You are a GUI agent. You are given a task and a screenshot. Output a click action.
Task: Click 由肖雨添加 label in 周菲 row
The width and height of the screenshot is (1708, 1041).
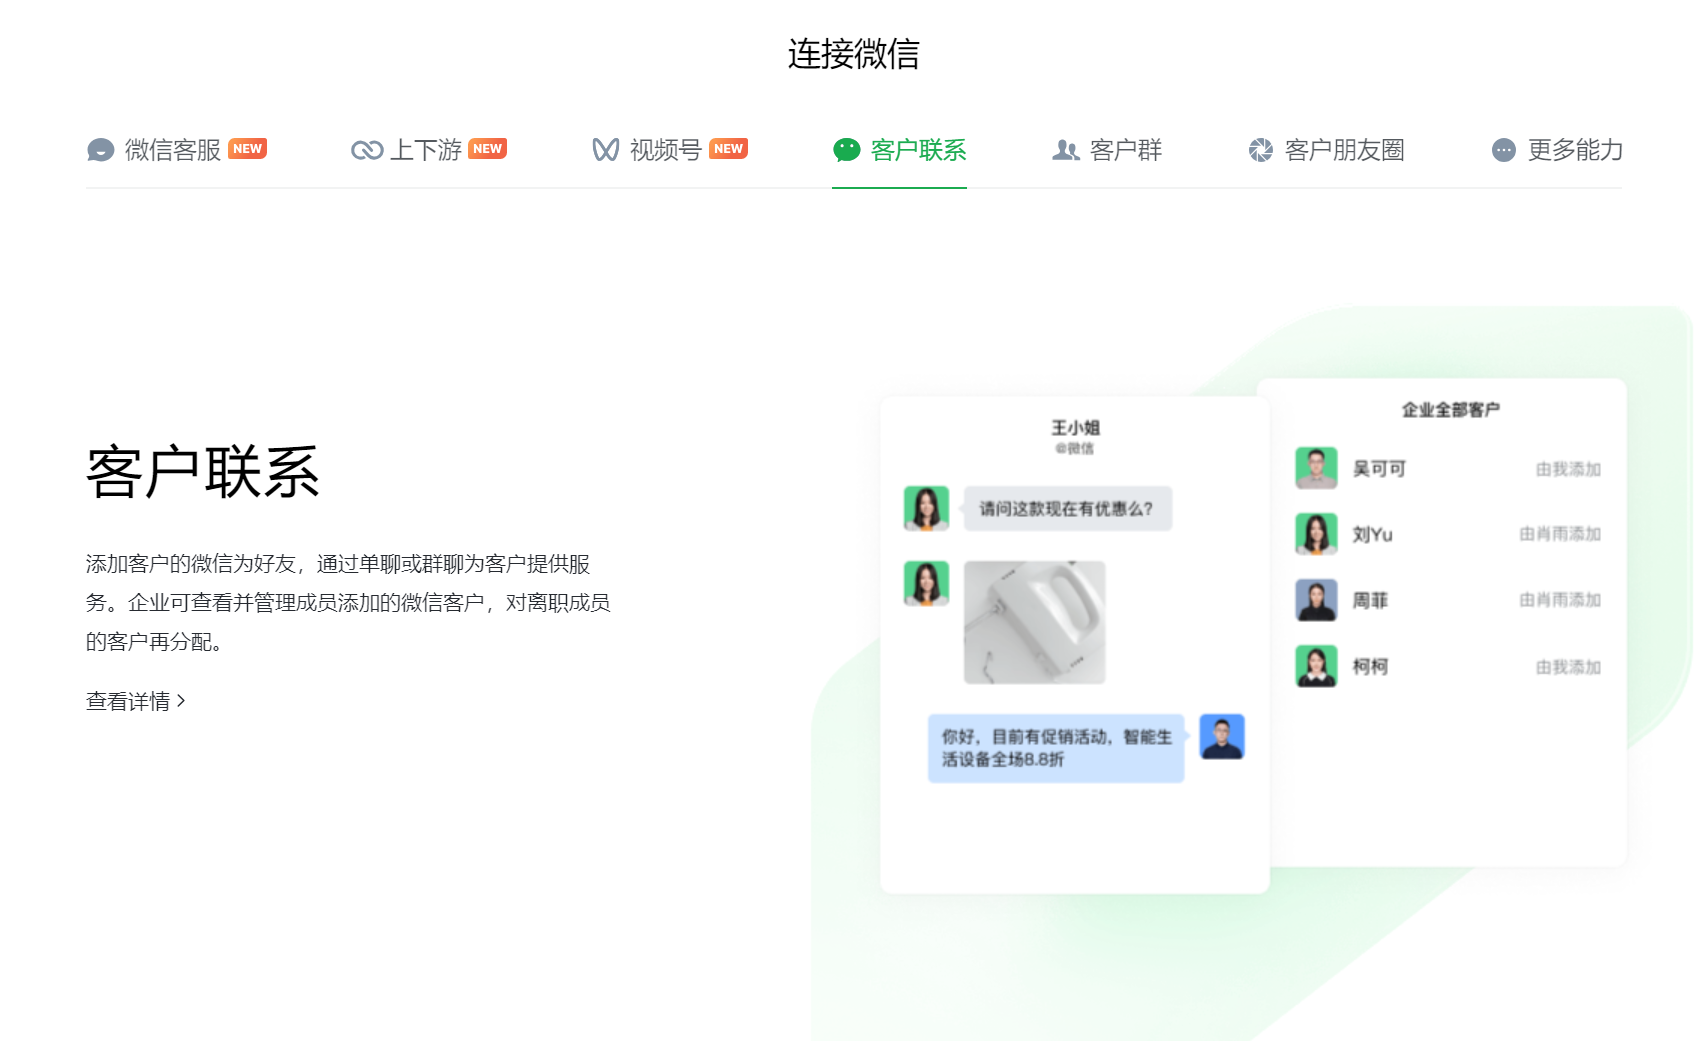[1560, 600]
